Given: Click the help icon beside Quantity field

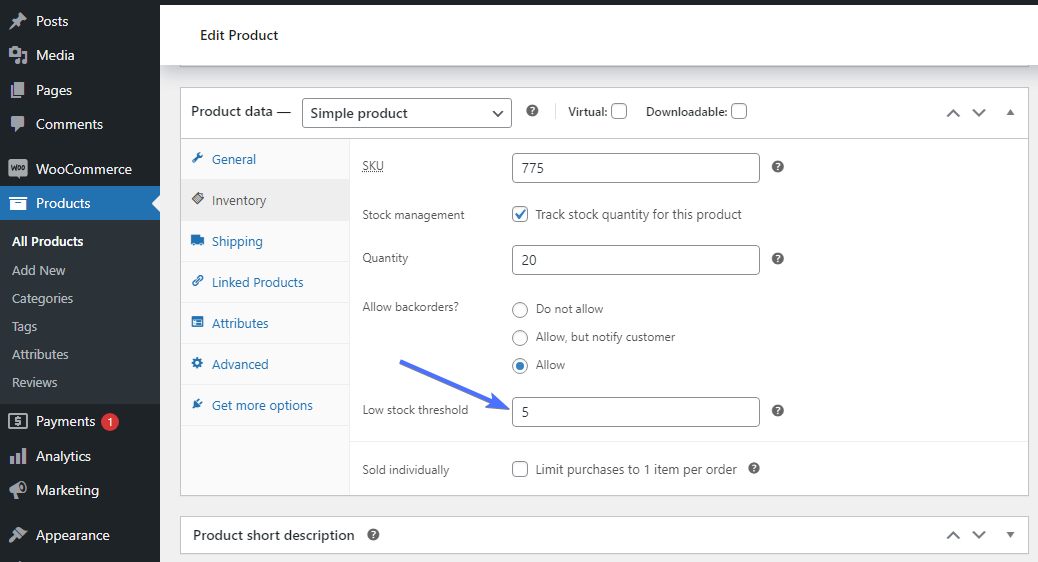Looking at the screenshot, I should point(777,259).
